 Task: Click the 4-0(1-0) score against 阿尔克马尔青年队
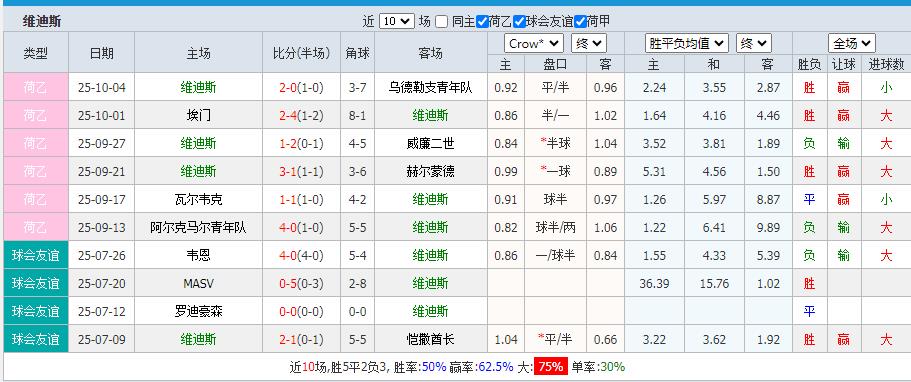tap(301, 227)
